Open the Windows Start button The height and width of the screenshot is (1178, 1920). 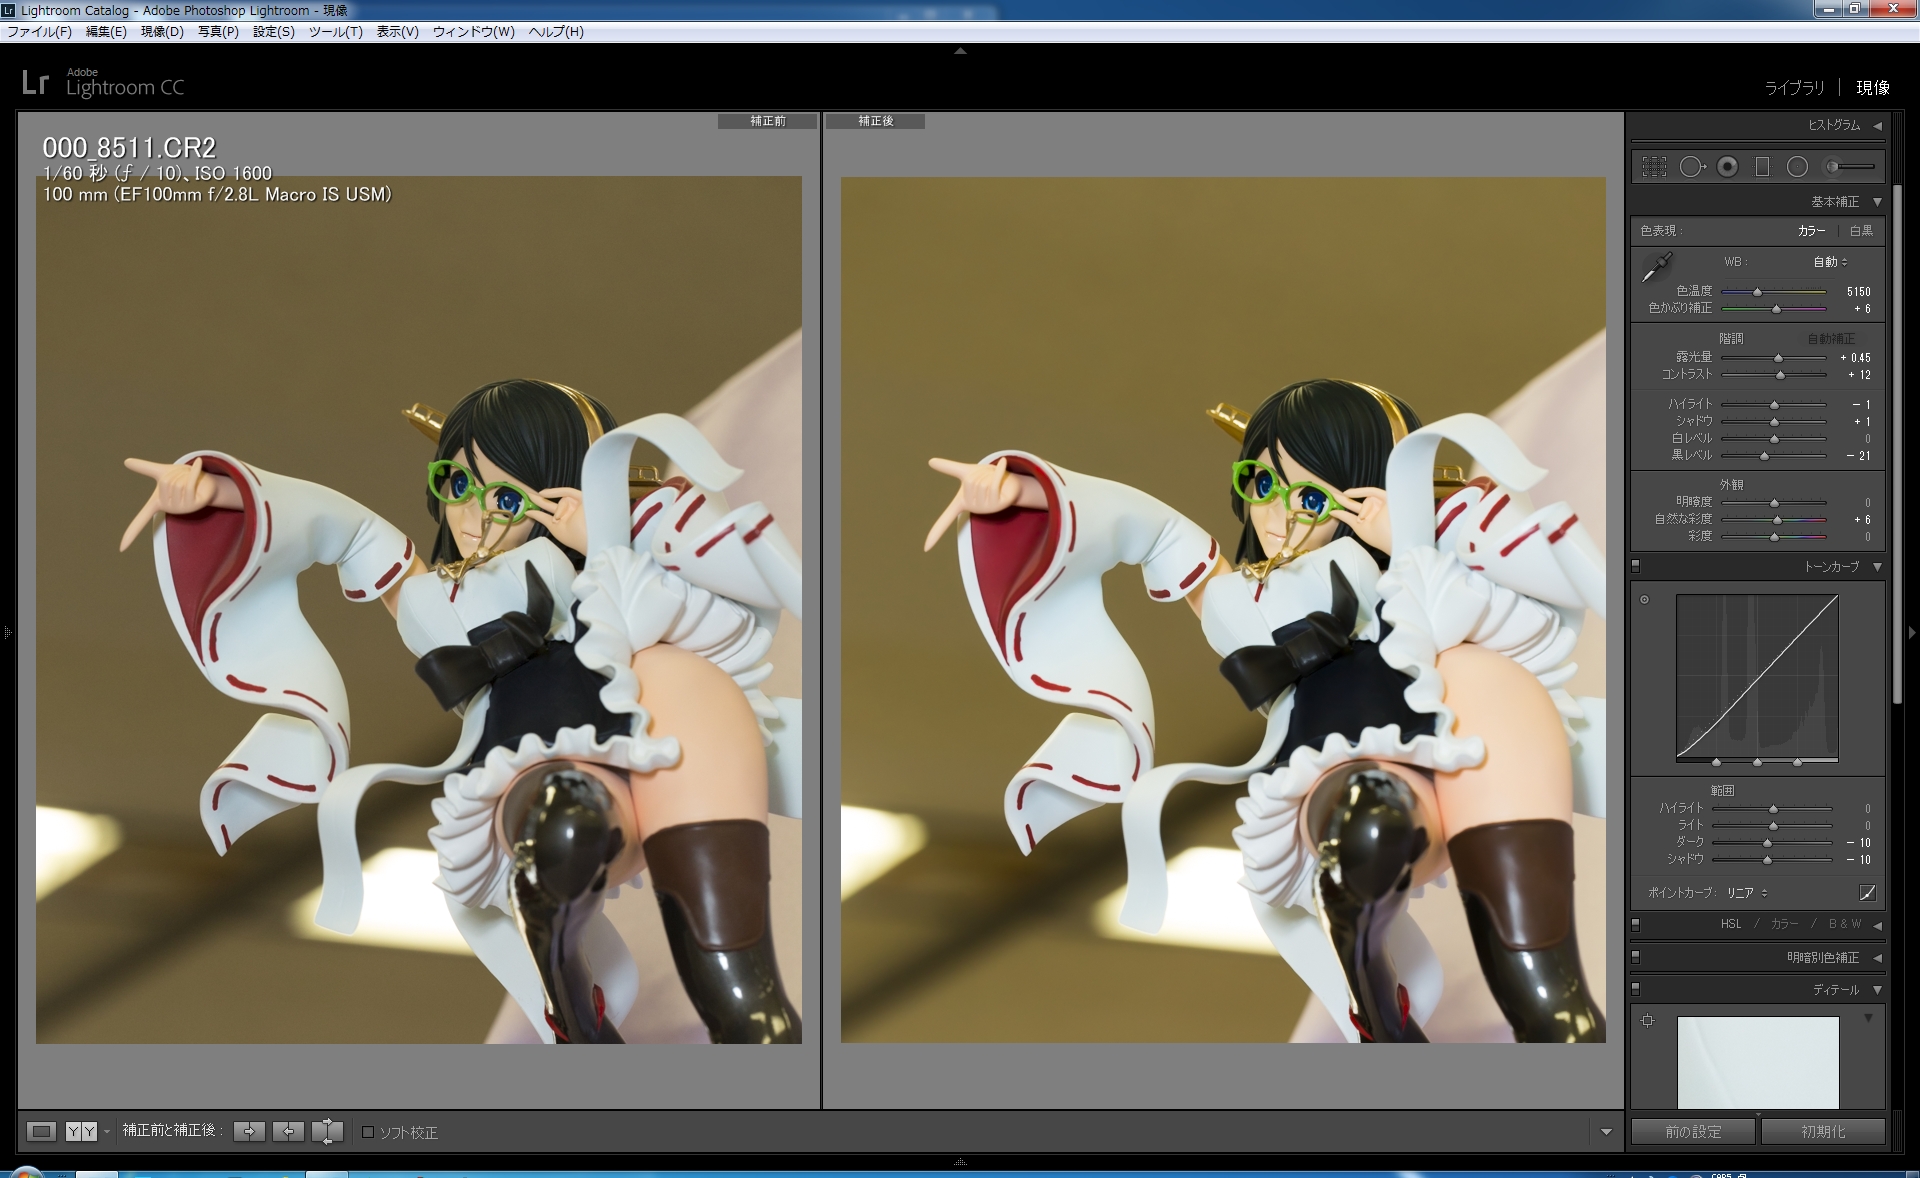(x=26, y=1172)
